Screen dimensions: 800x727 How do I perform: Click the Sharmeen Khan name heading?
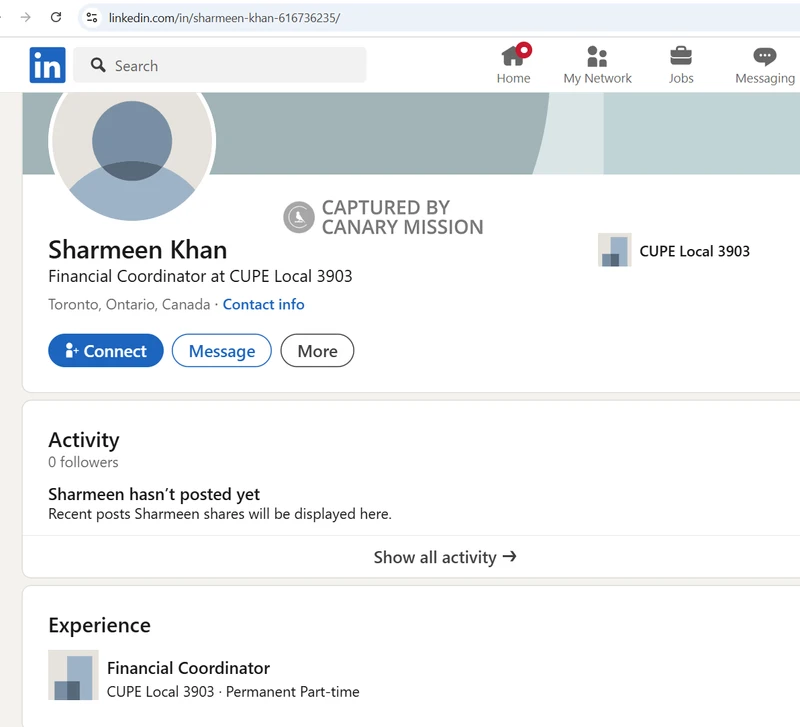(138, 250)
